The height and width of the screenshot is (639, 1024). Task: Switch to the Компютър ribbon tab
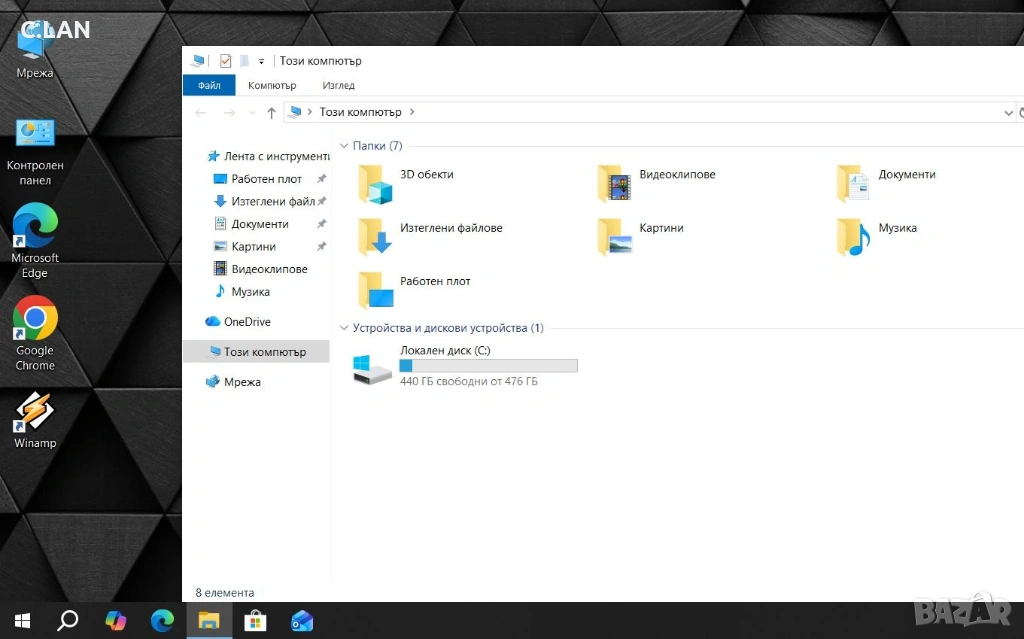(x=272, y=86)
